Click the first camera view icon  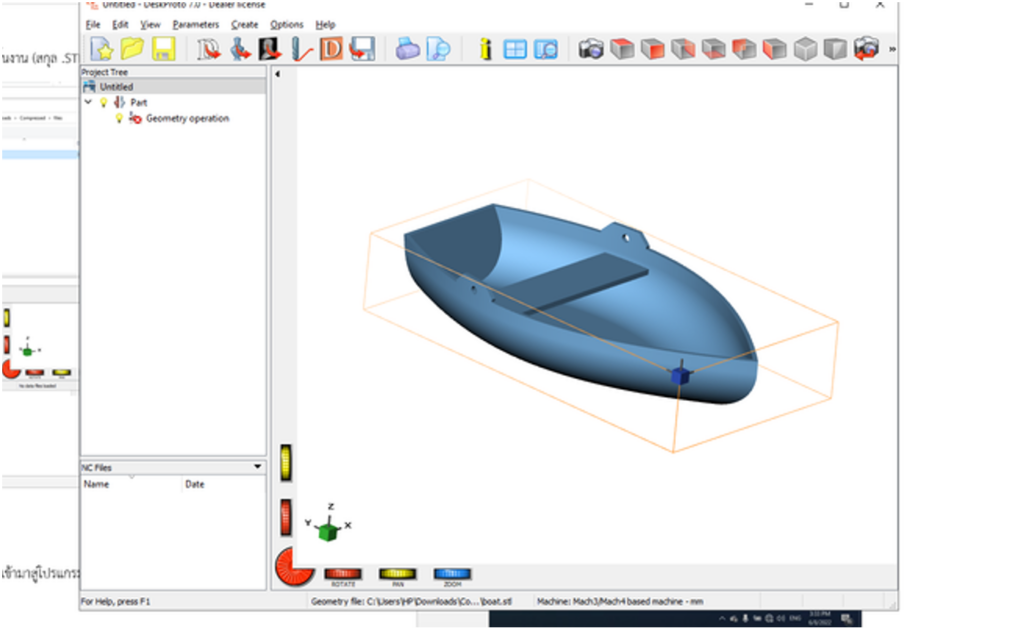[591, 48]
